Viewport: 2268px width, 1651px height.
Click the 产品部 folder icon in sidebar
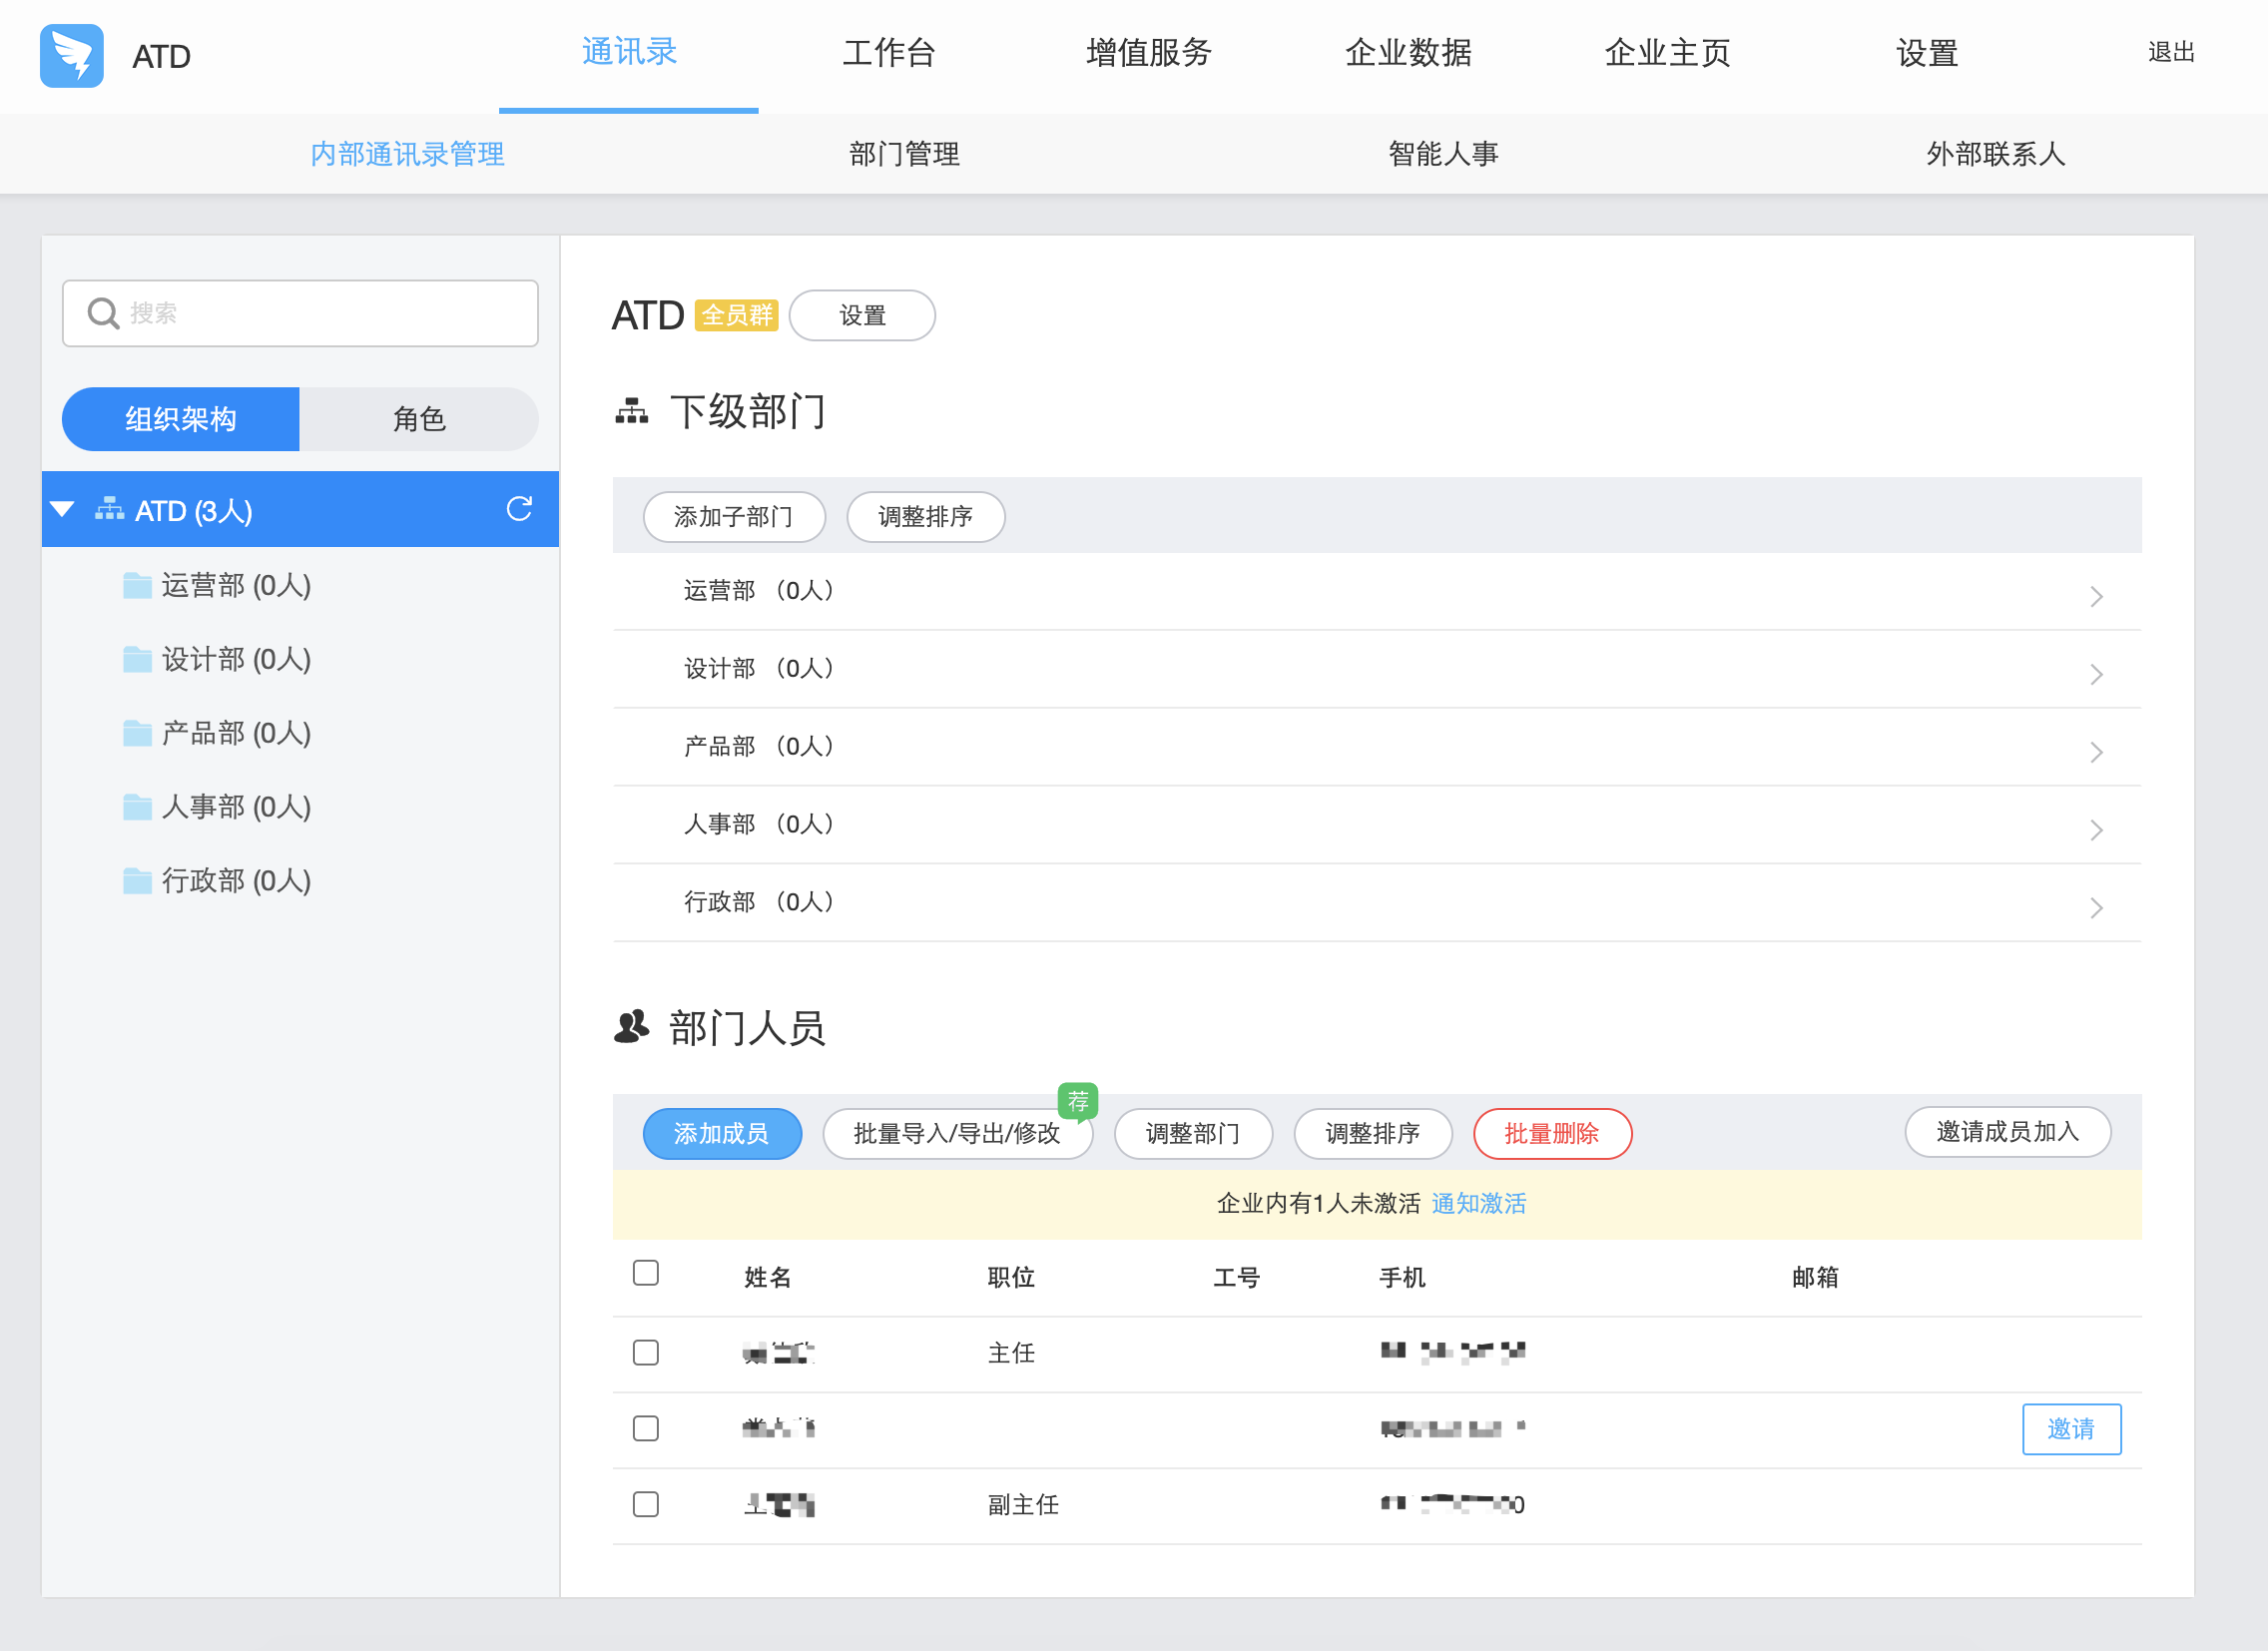137,733
